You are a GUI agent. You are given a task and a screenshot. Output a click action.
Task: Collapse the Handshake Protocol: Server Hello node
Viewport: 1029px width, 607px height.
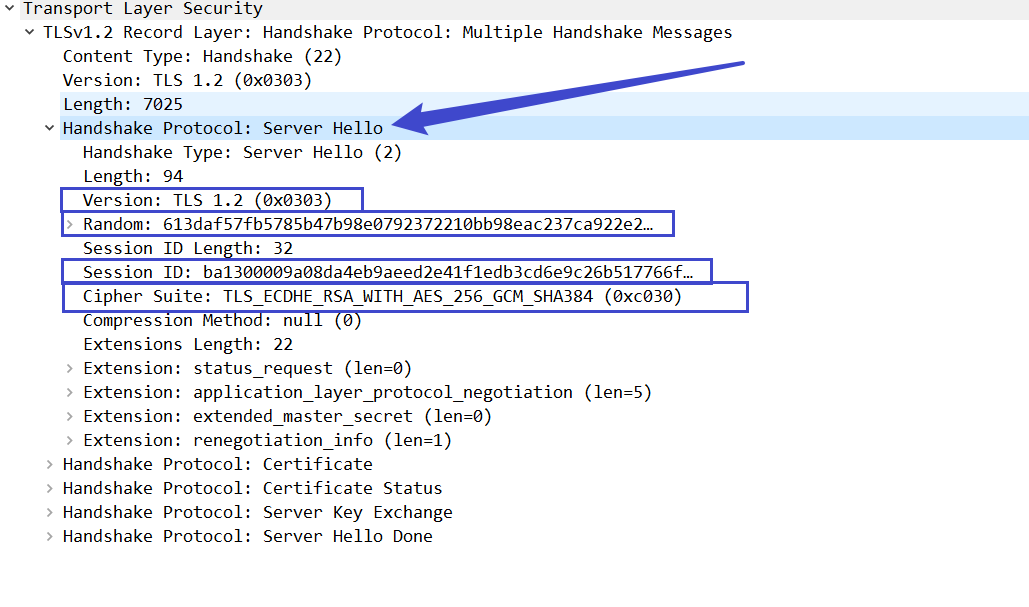(x=49, y=128)
